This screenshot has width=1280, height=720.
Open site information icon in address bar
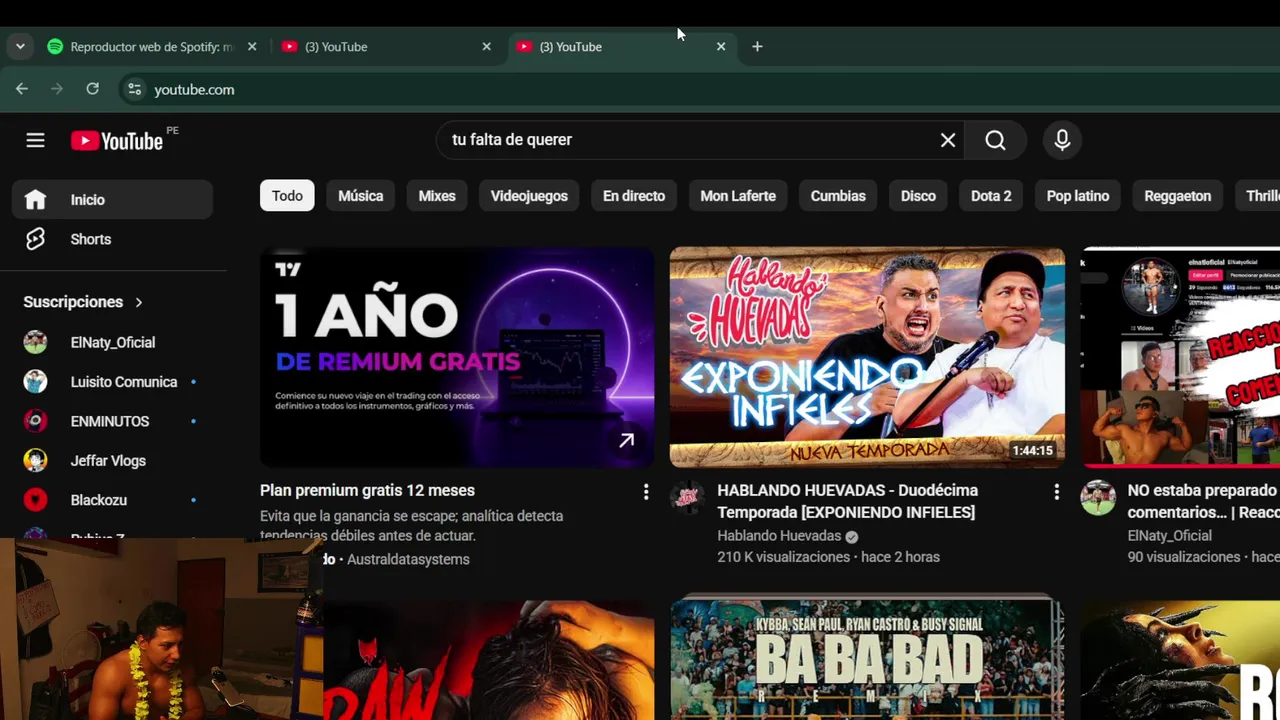(x=135, y=89)
